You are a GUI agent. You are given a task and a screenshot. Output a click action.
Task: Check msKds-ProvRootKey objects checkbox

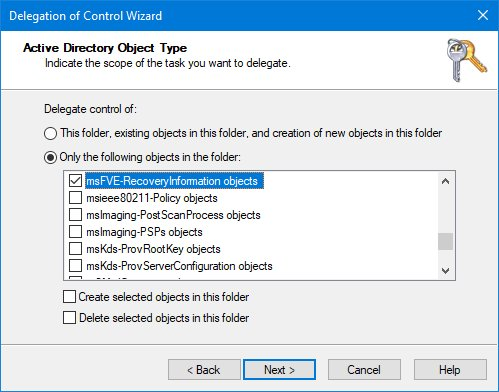(75, 248)
